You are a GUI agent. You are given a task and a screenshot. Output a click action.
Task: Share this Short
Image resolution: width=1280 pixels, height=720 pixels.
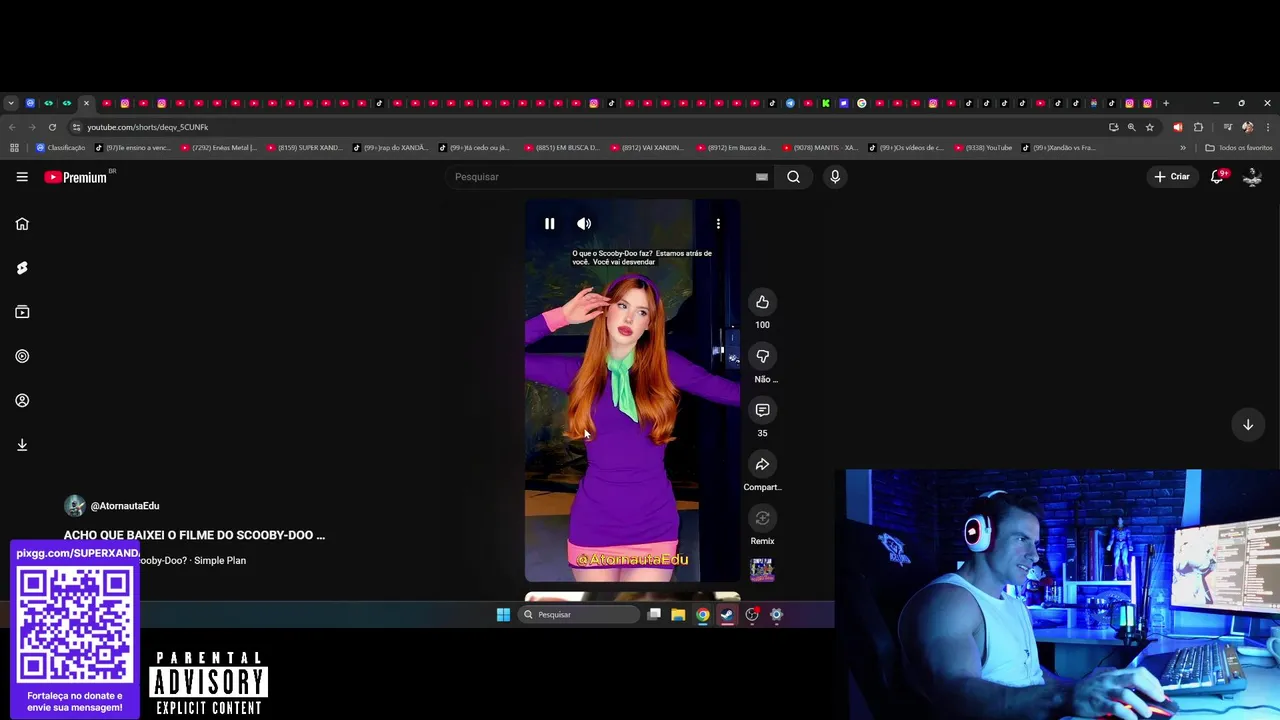click(x=762, y=464)
